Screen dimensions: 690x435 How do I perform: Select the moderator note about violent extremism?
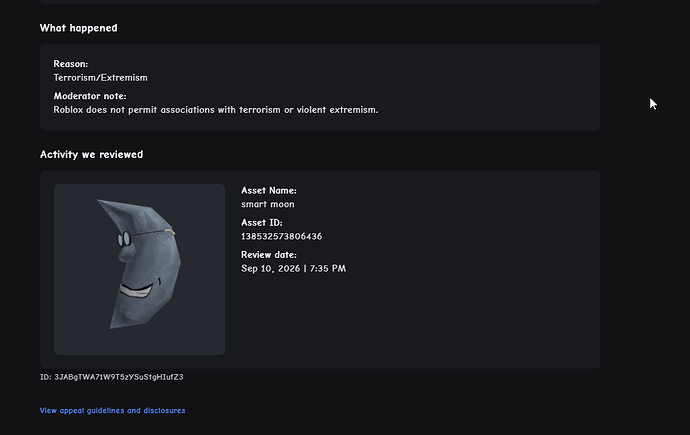point(216,110)
